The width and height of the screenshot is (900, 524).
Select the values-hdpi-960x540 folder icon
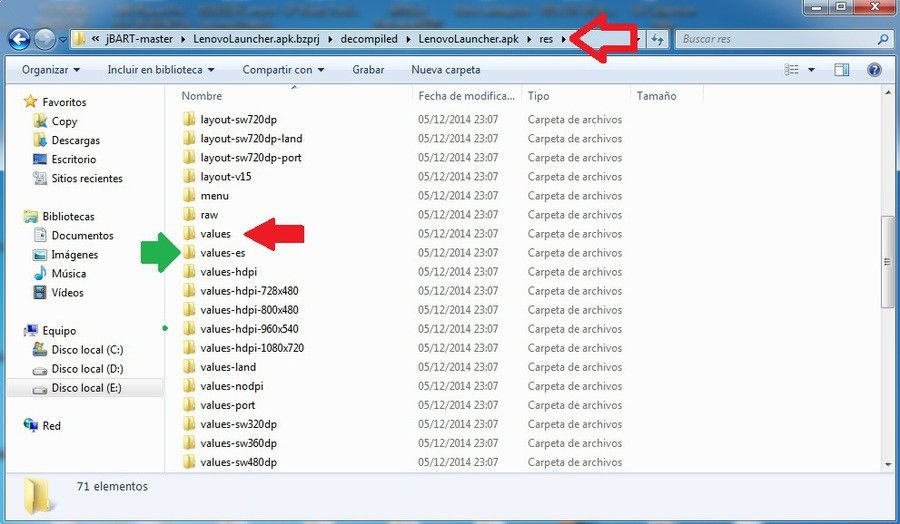coord(189,328)
